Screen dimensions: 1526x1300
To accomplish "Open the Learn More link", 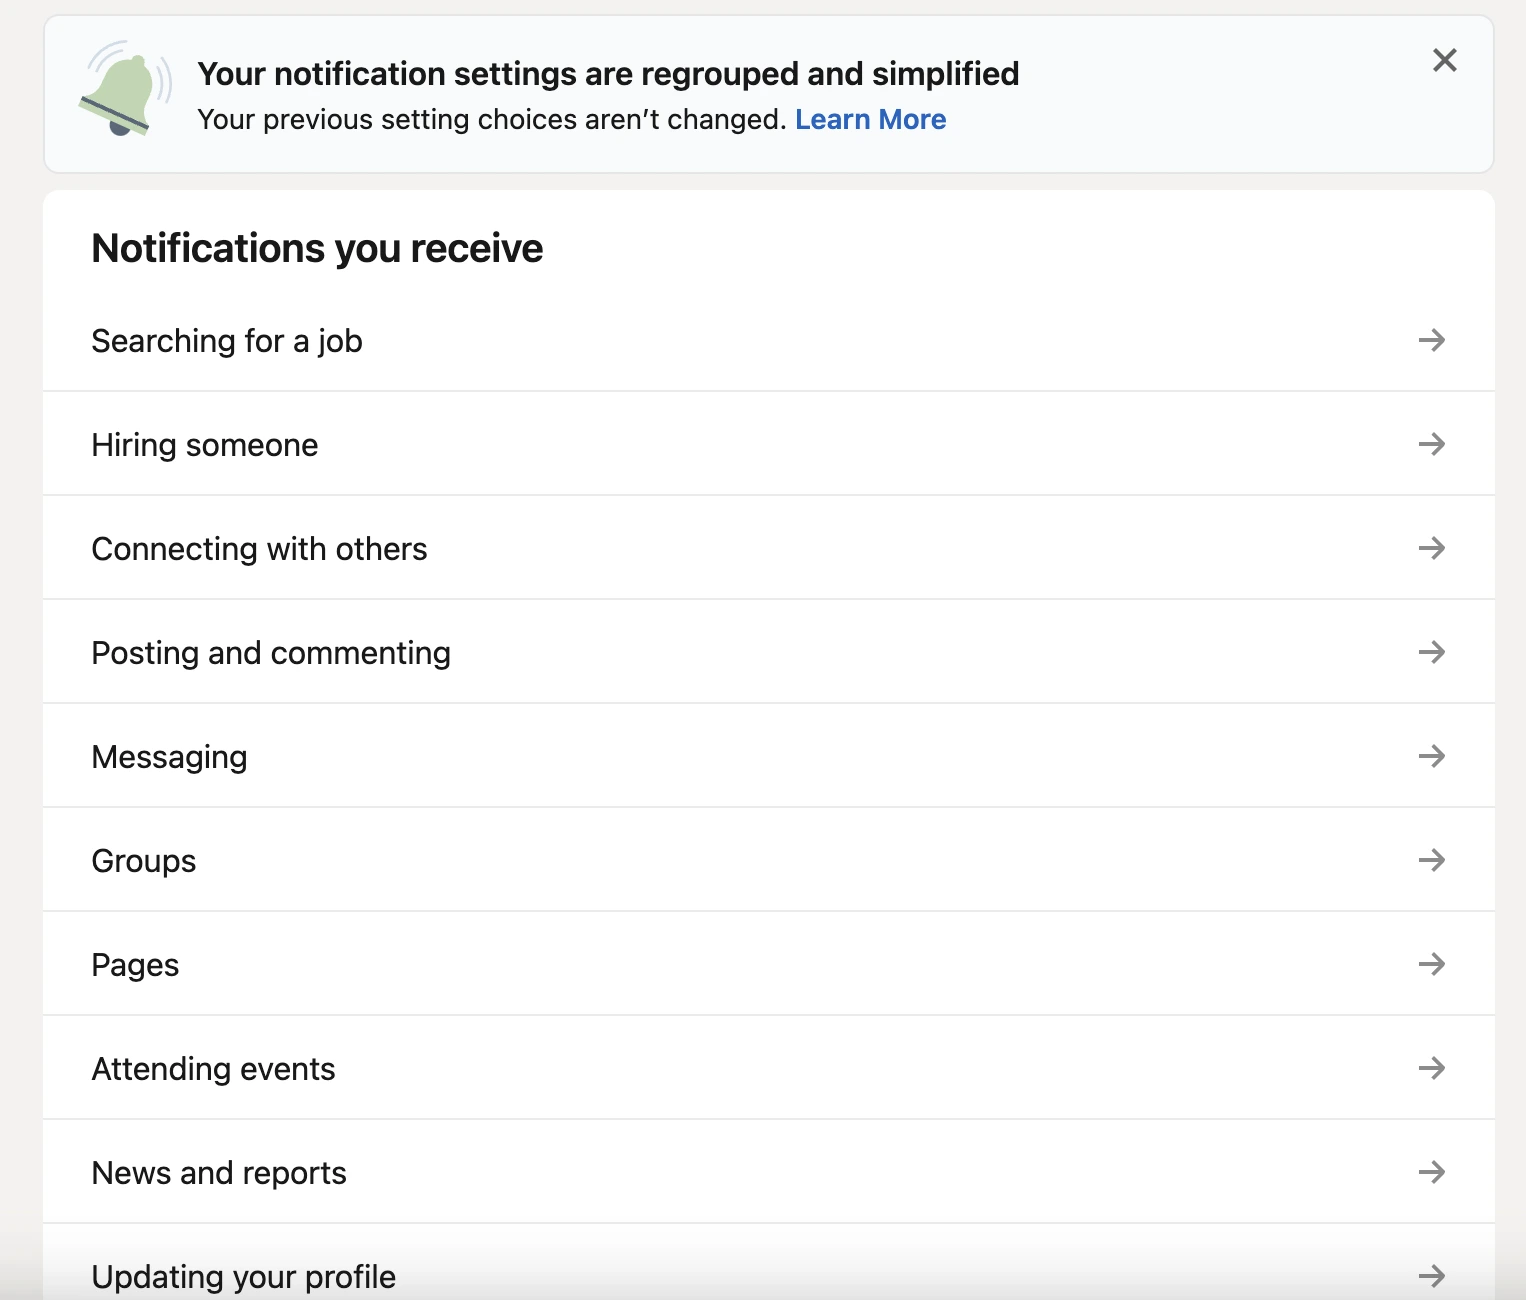I will (870, 119).
